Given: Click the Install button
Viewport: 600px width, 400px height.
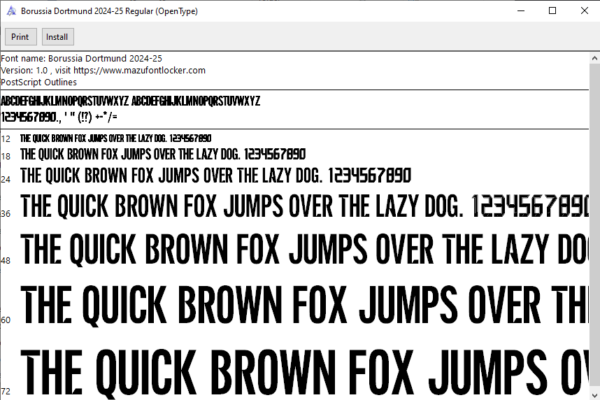Looking at the screenshot, I should coord(57,37).
